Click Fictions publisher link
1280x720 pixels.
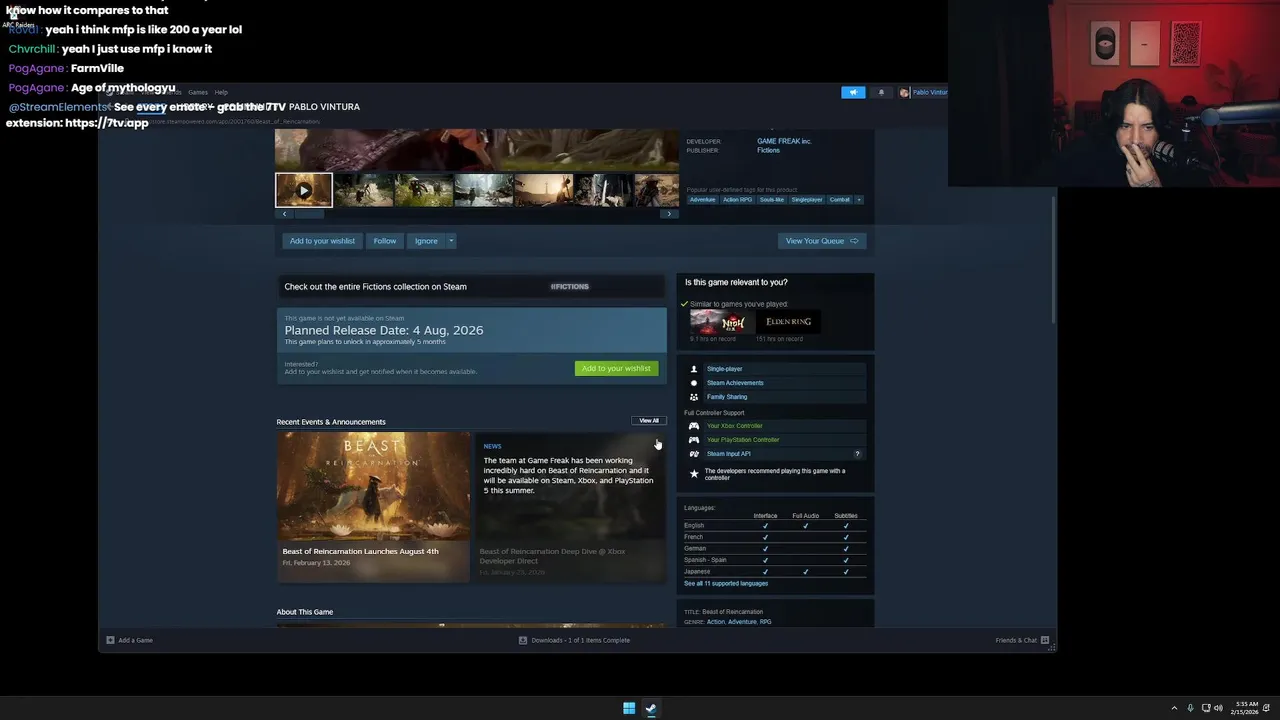coord(768,150)
